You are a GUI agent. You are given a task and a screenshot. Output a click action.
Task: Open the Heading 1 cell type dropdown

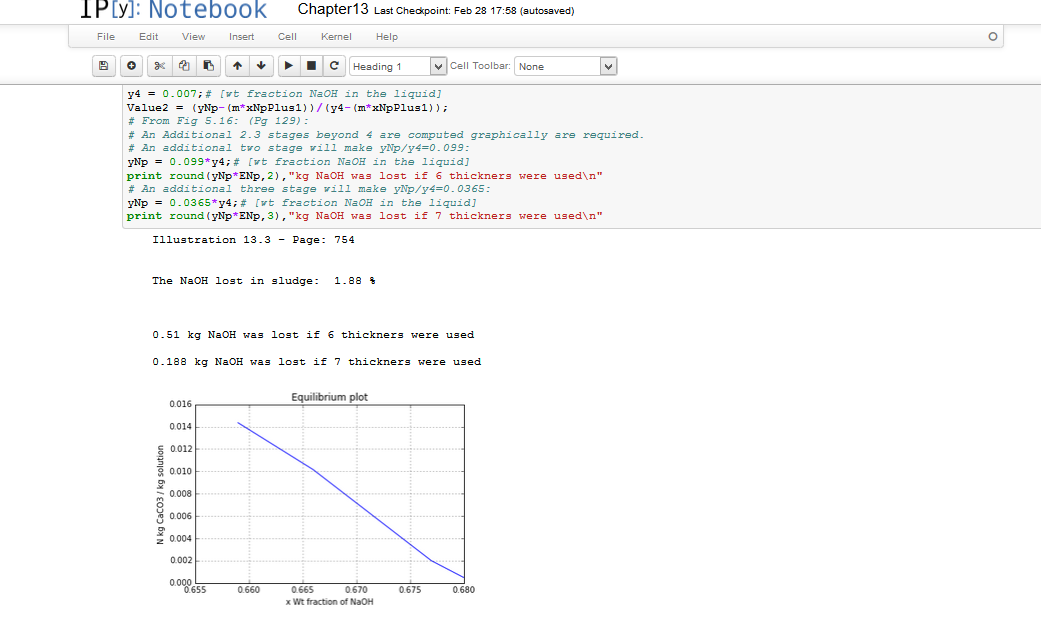pyautogui.click(x=397, y=66)
